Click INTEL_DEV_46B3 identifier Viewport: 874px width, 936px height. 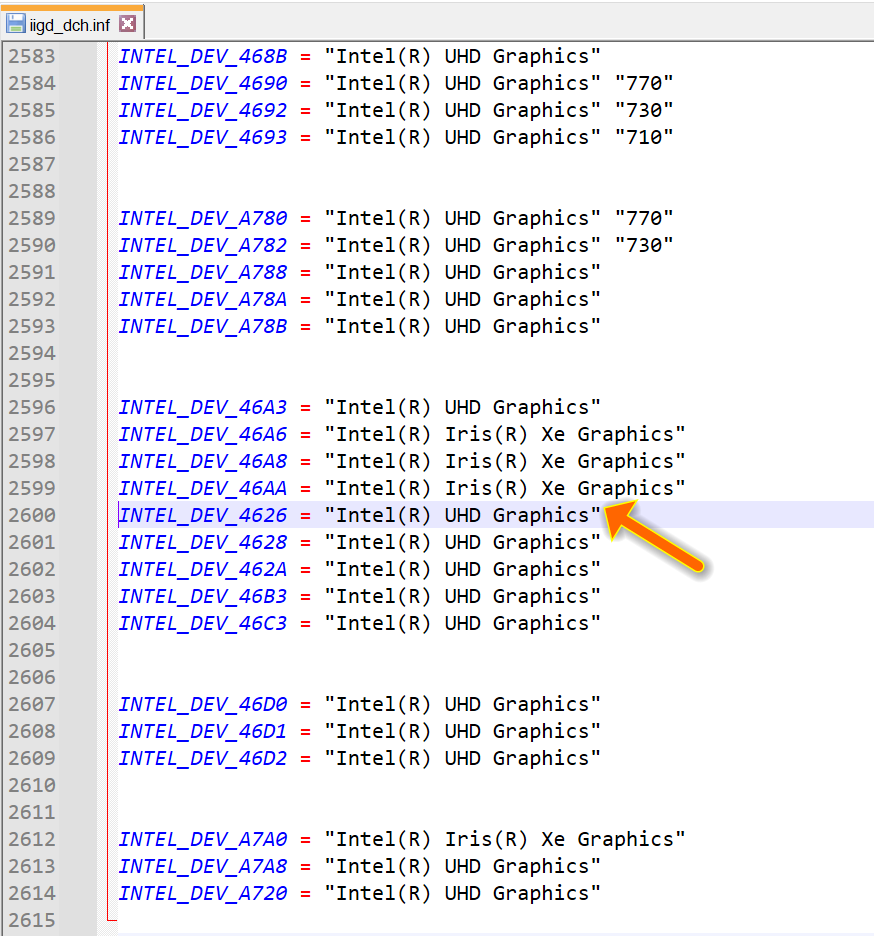coord(203,596)
